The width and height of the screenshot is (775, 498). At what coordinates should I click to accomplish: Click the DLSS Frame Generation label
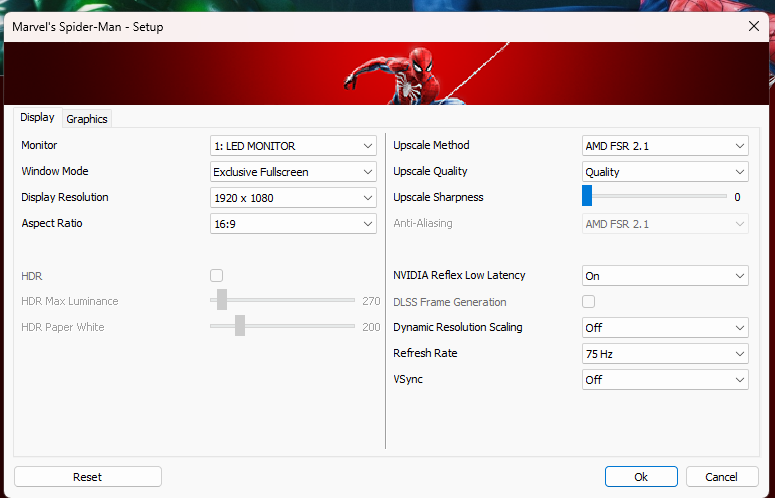[450, 302]
